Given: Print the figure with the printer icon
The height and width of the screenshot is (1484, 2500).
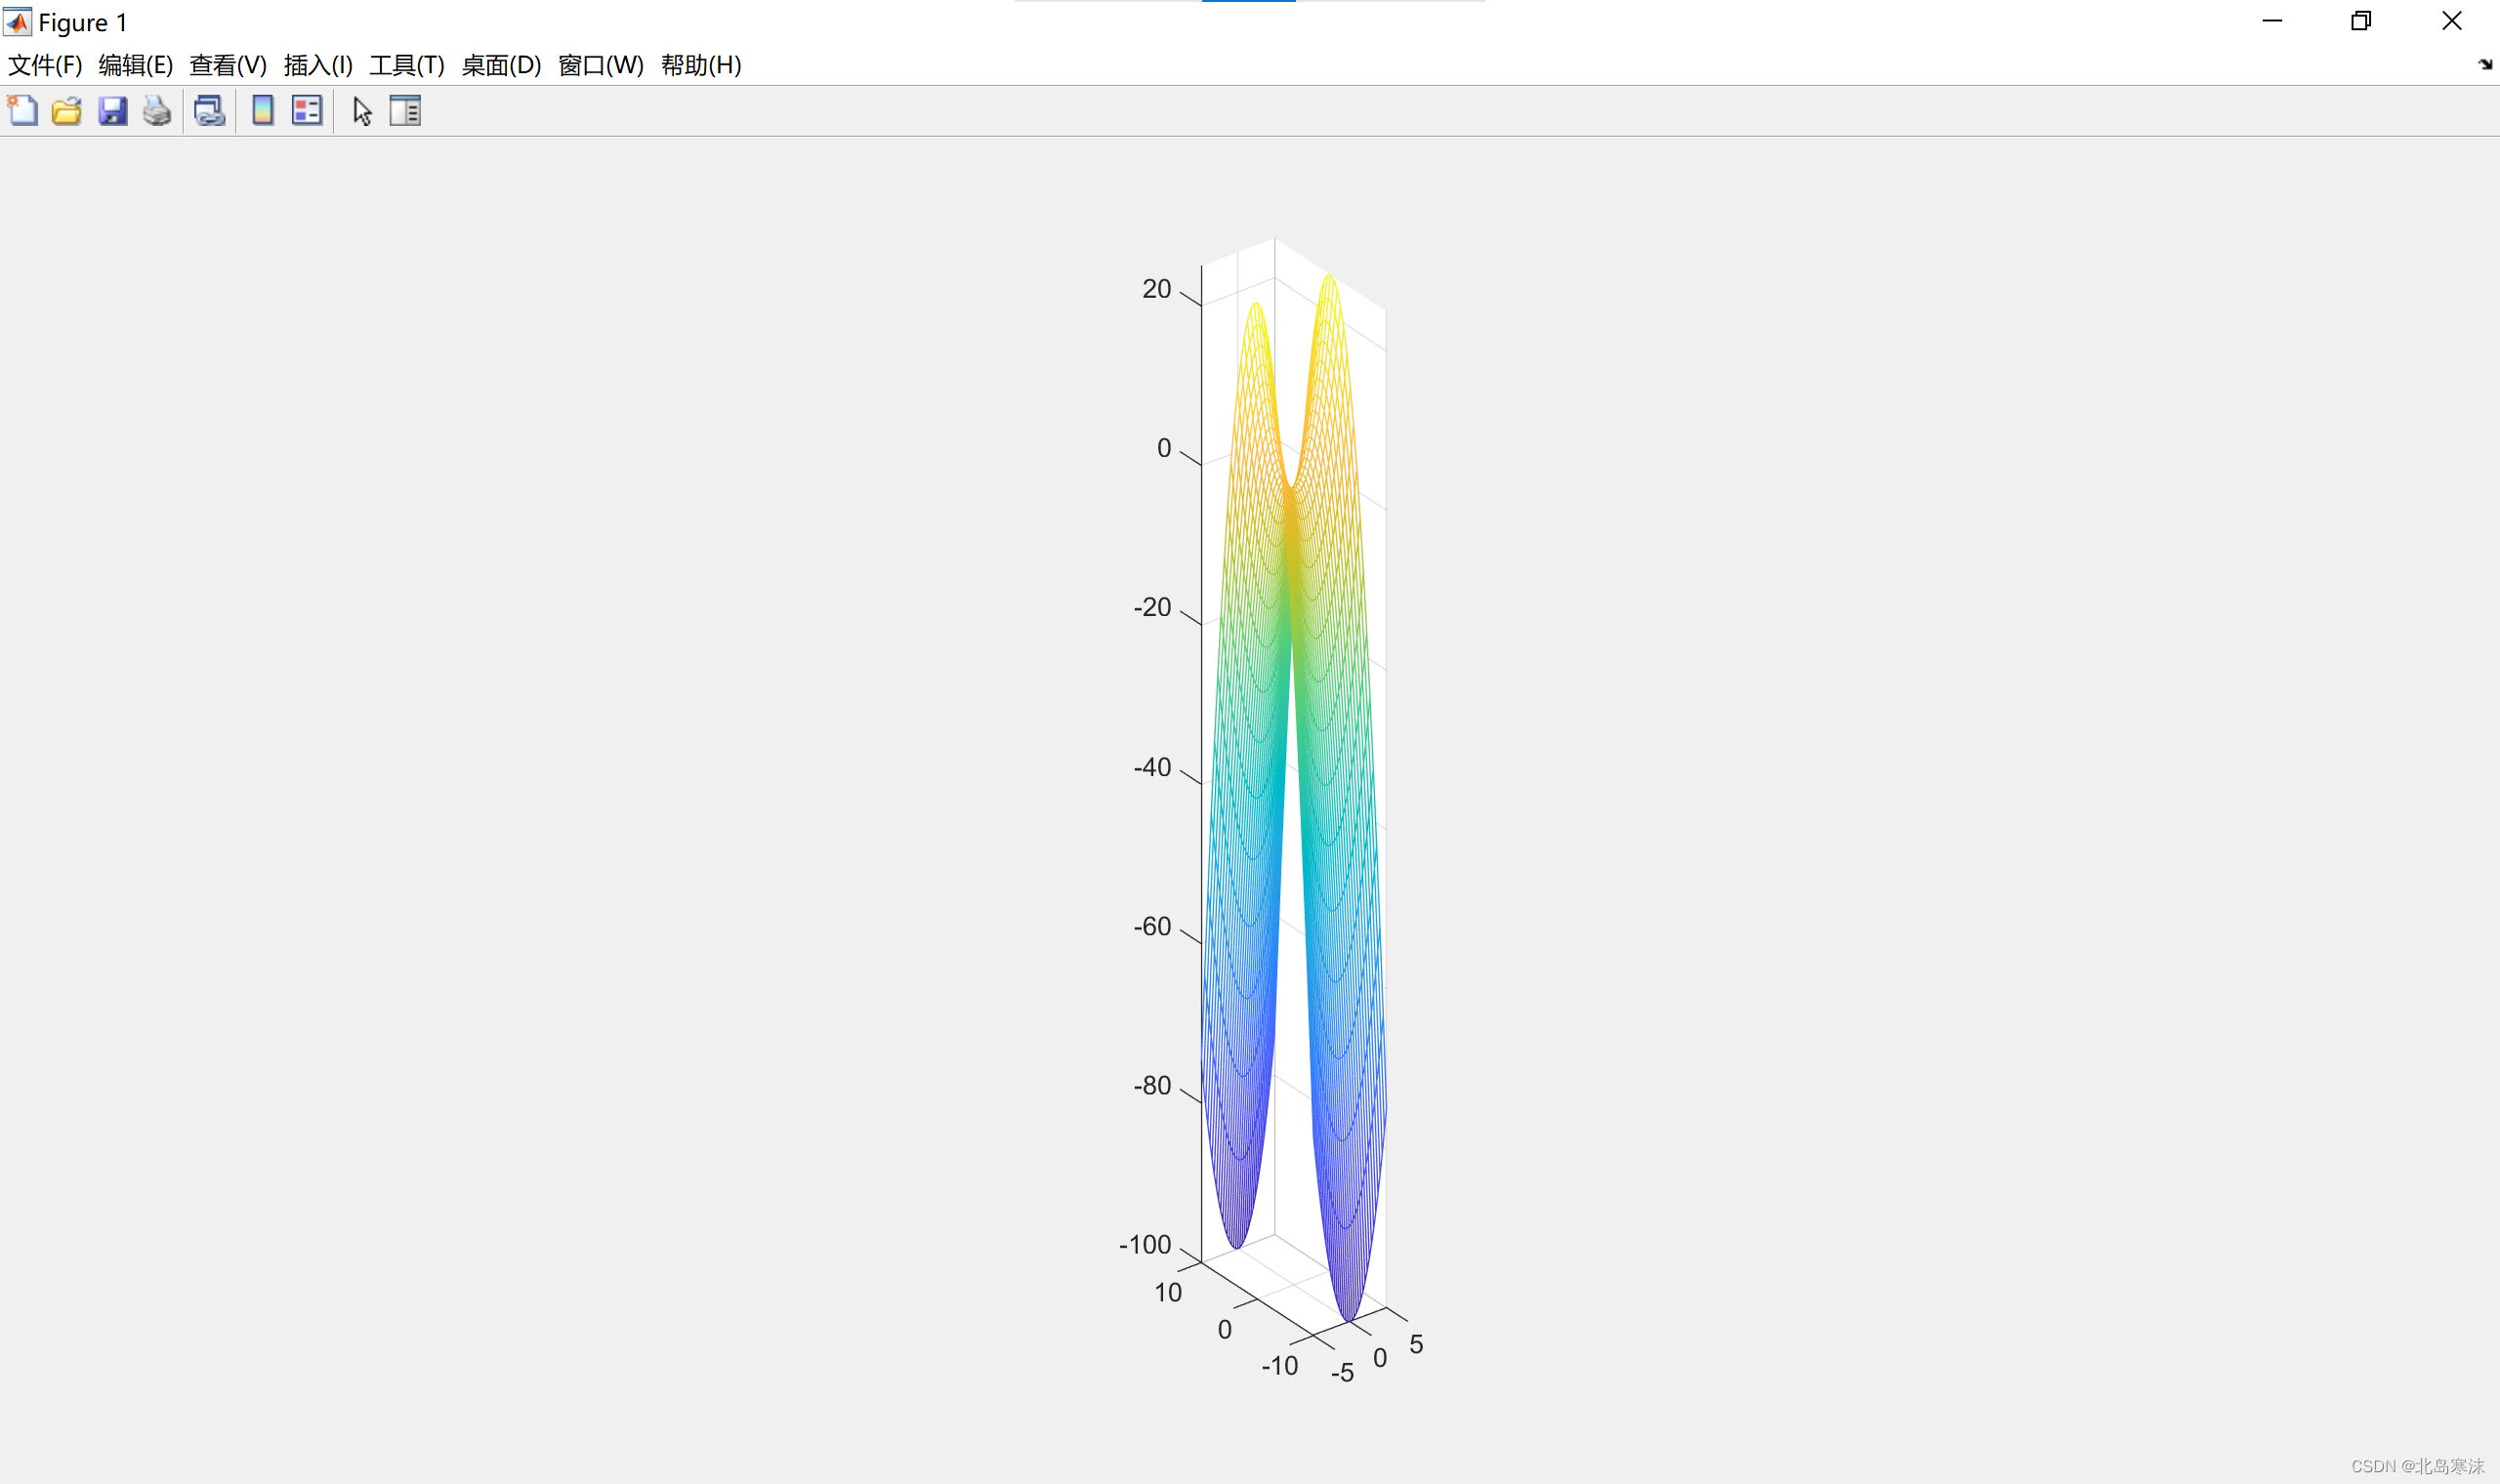Looking at the screenshot, I should pos(157,110).
